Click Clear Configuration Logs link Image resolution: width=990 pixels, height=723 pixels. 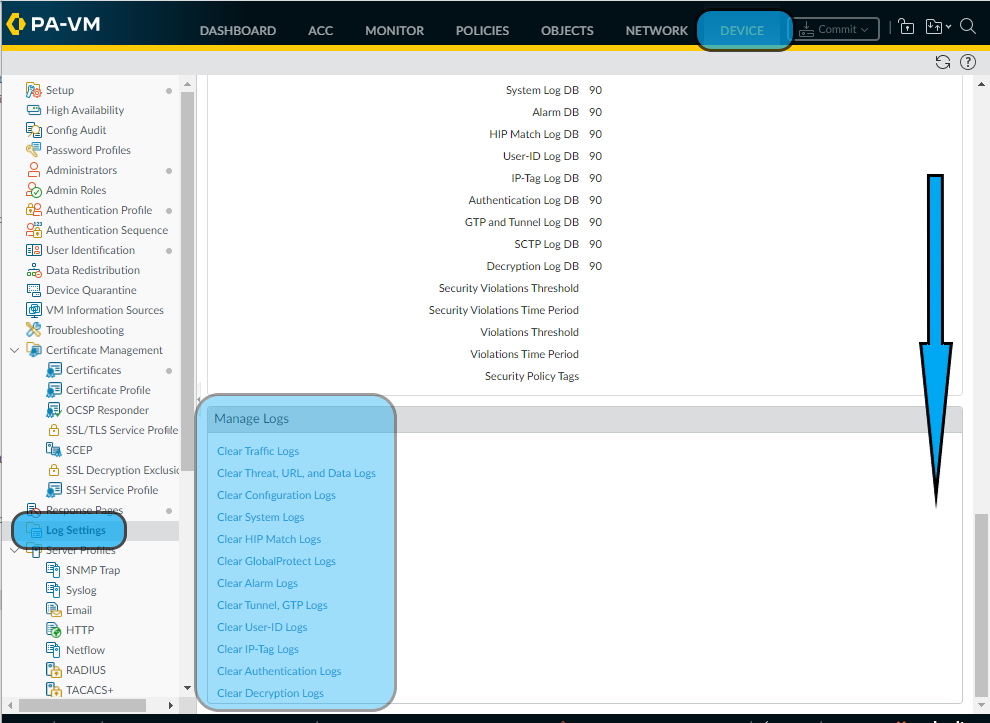pyautogui.click(x=277, y=495)
